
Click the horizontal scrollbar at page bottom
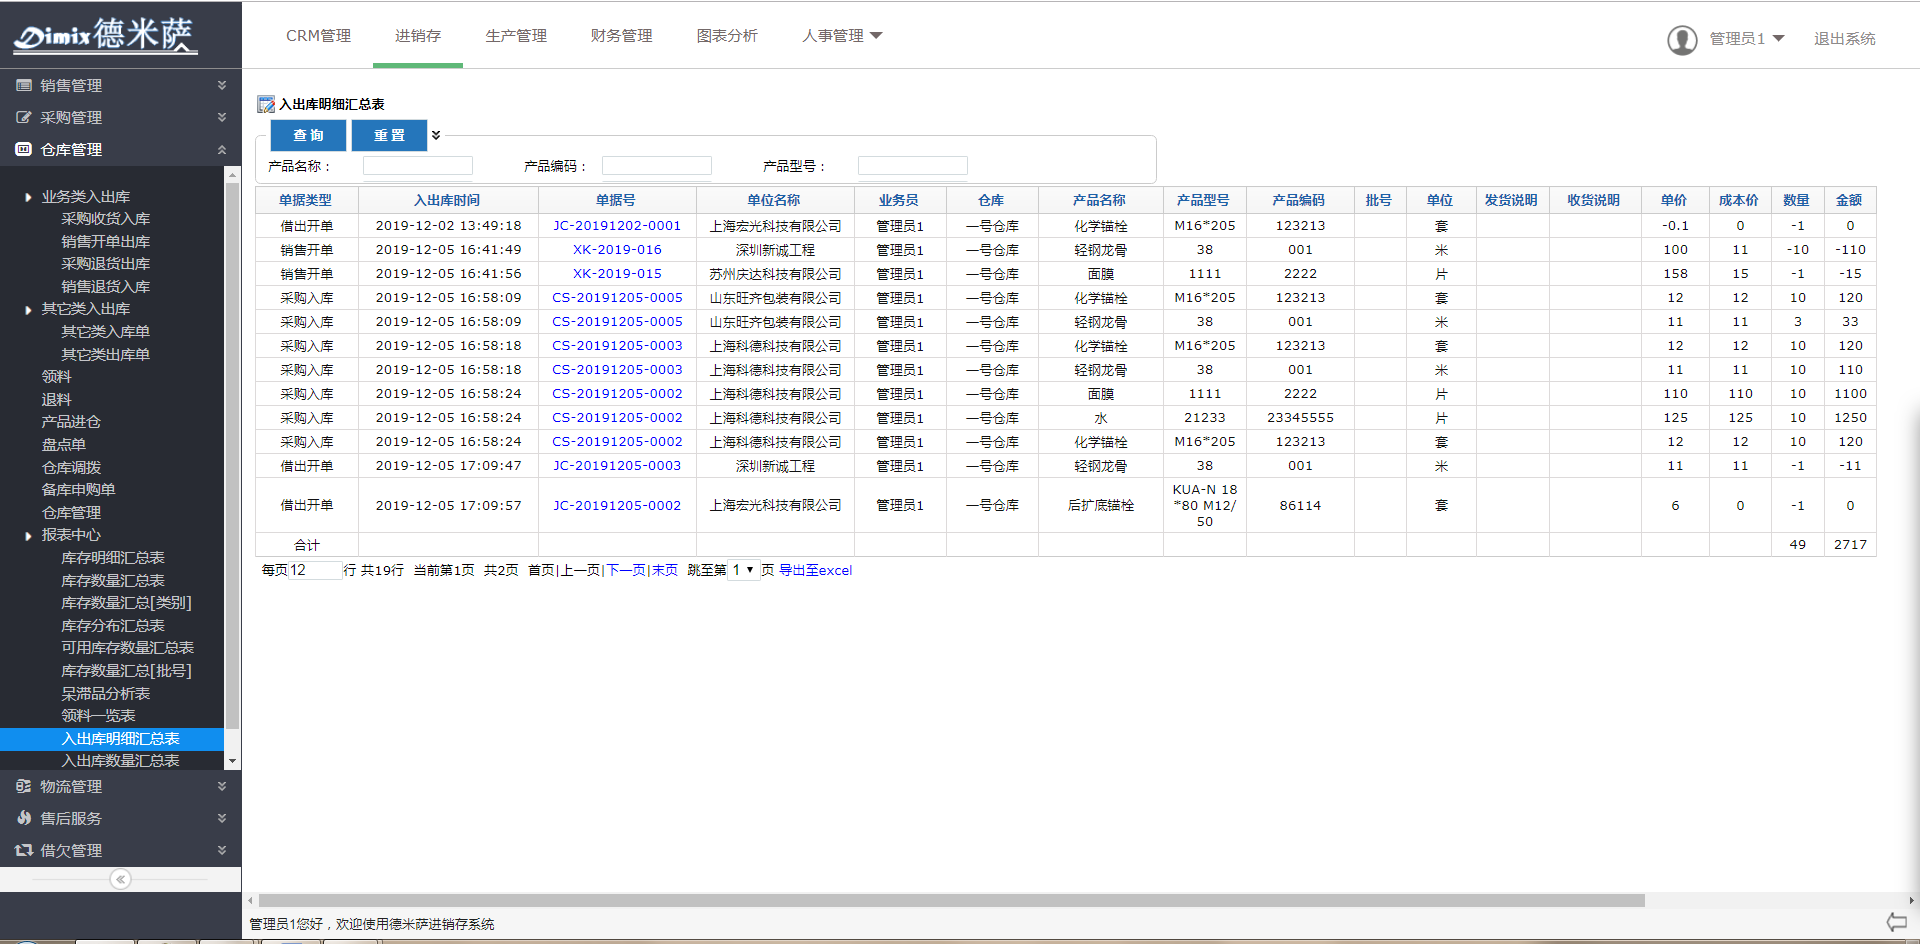click(951, 900)
